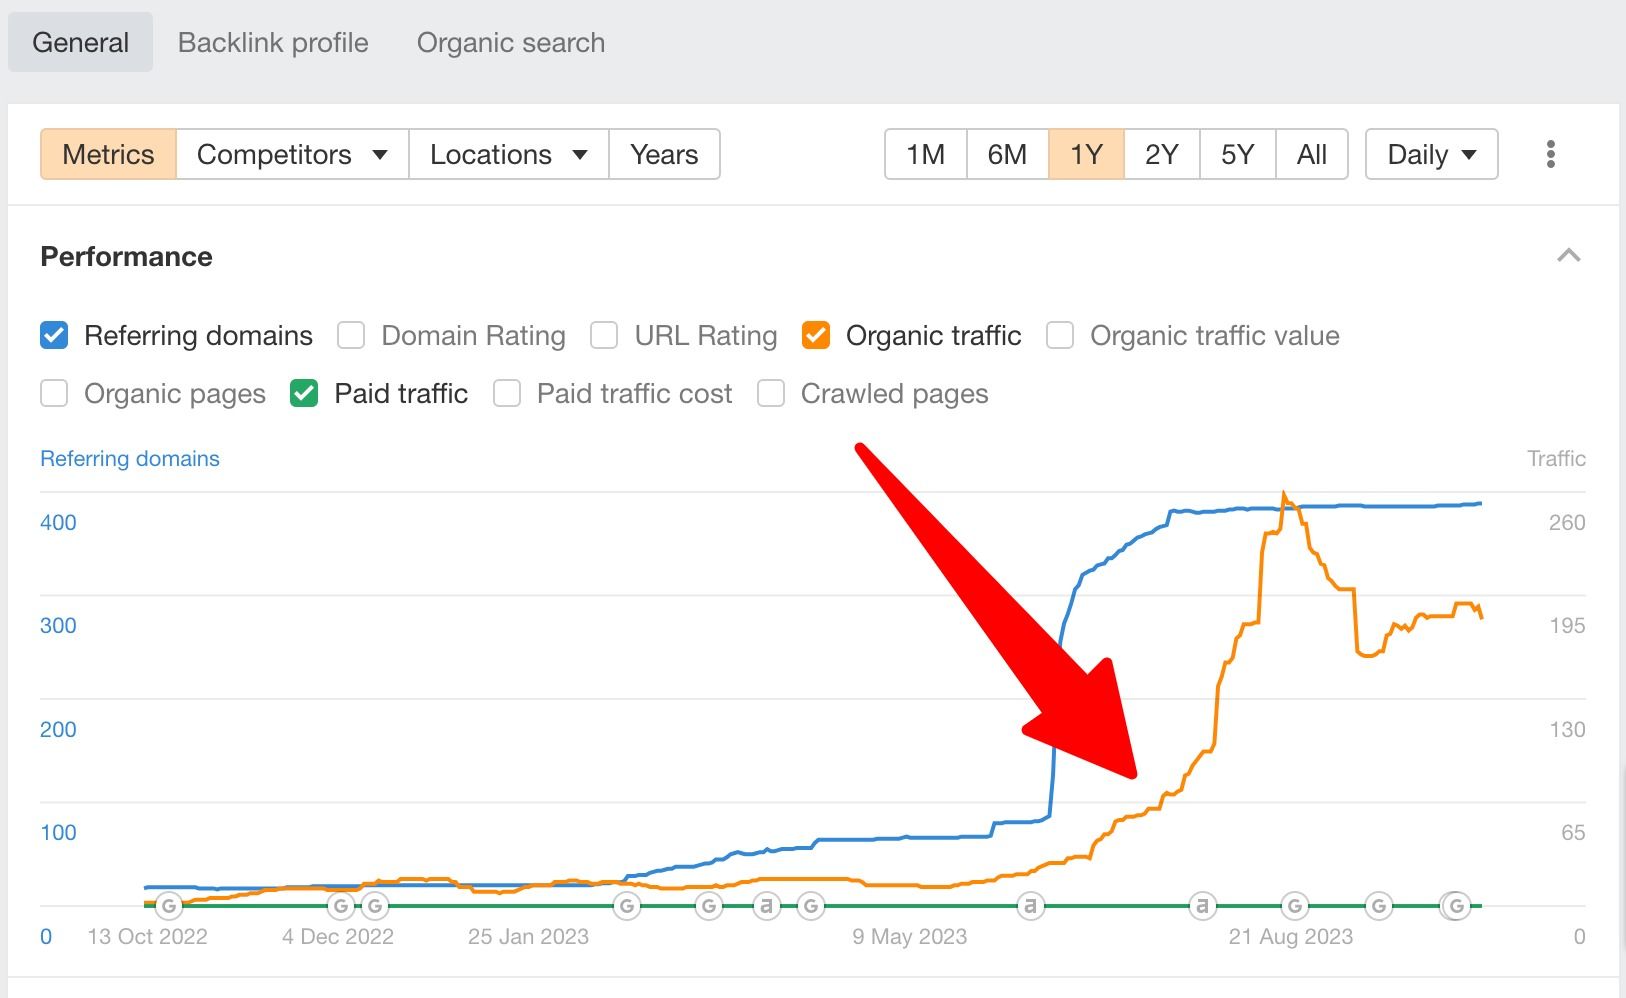Expand the Locations dropdown

(508, 154)
